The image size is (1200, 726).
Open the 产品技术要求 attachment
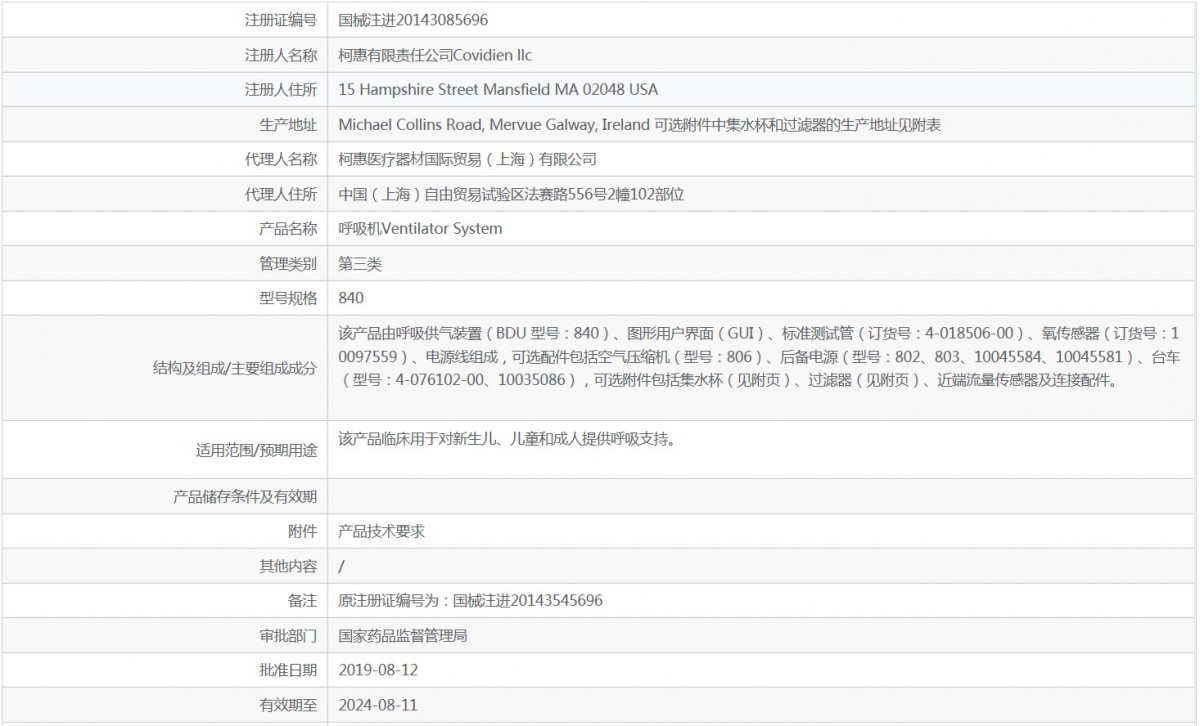click(x=382, y=532)
